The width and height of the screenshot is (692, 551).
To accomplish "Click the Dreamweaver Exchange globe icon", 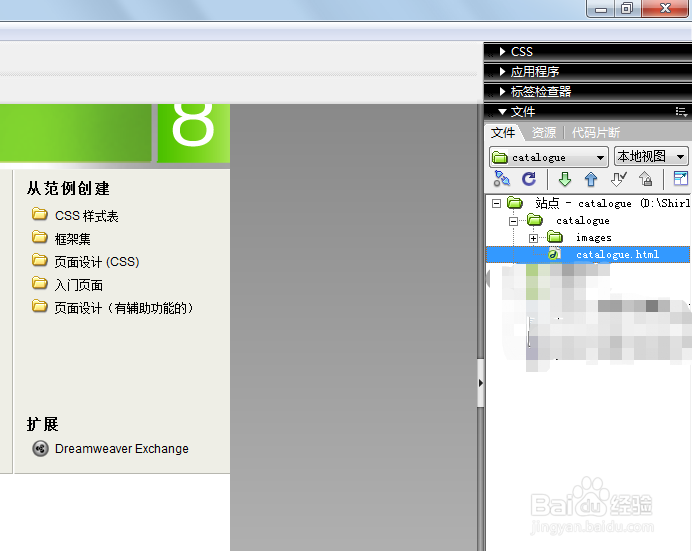I will pos(40,449).
